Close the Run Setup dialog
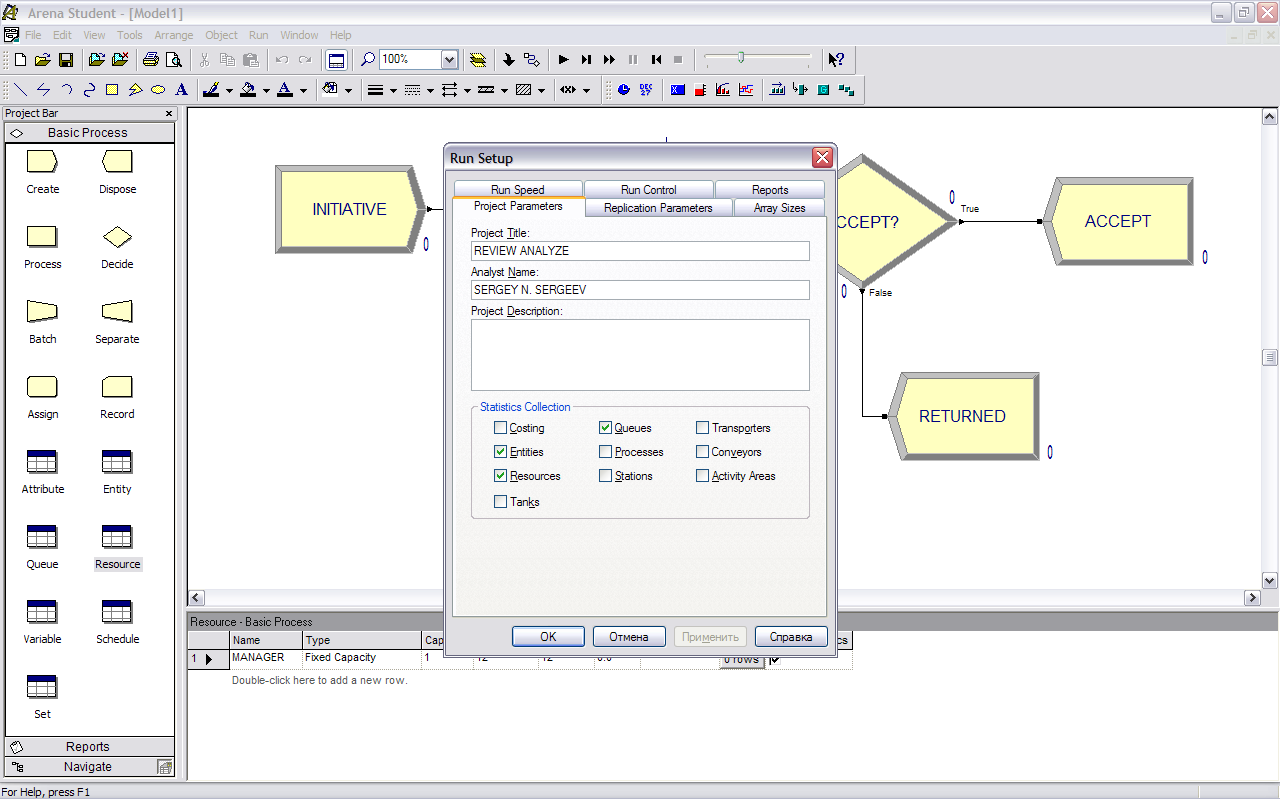Viewport: 1280px width, 800px height. tap(822, 158)
